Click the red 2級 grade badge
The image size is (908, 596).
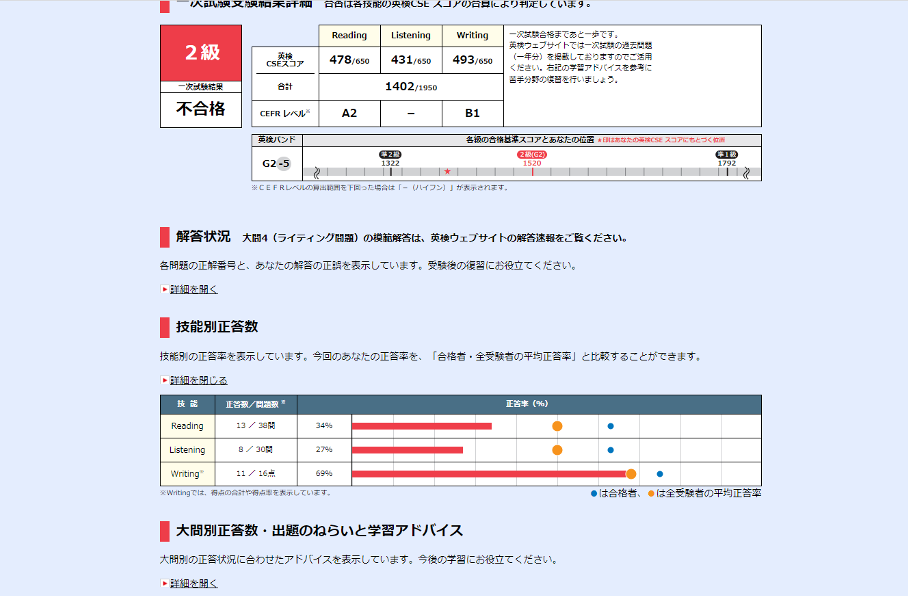coord(201,53)
